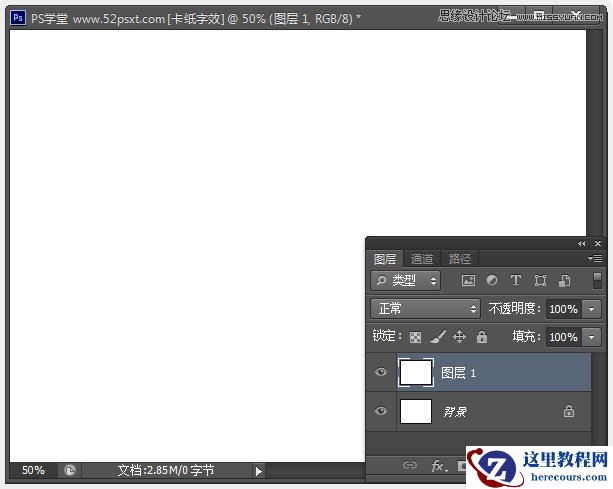Click the 不透明度 label
This screenshot has height=489, width=613.
point(514,309)
